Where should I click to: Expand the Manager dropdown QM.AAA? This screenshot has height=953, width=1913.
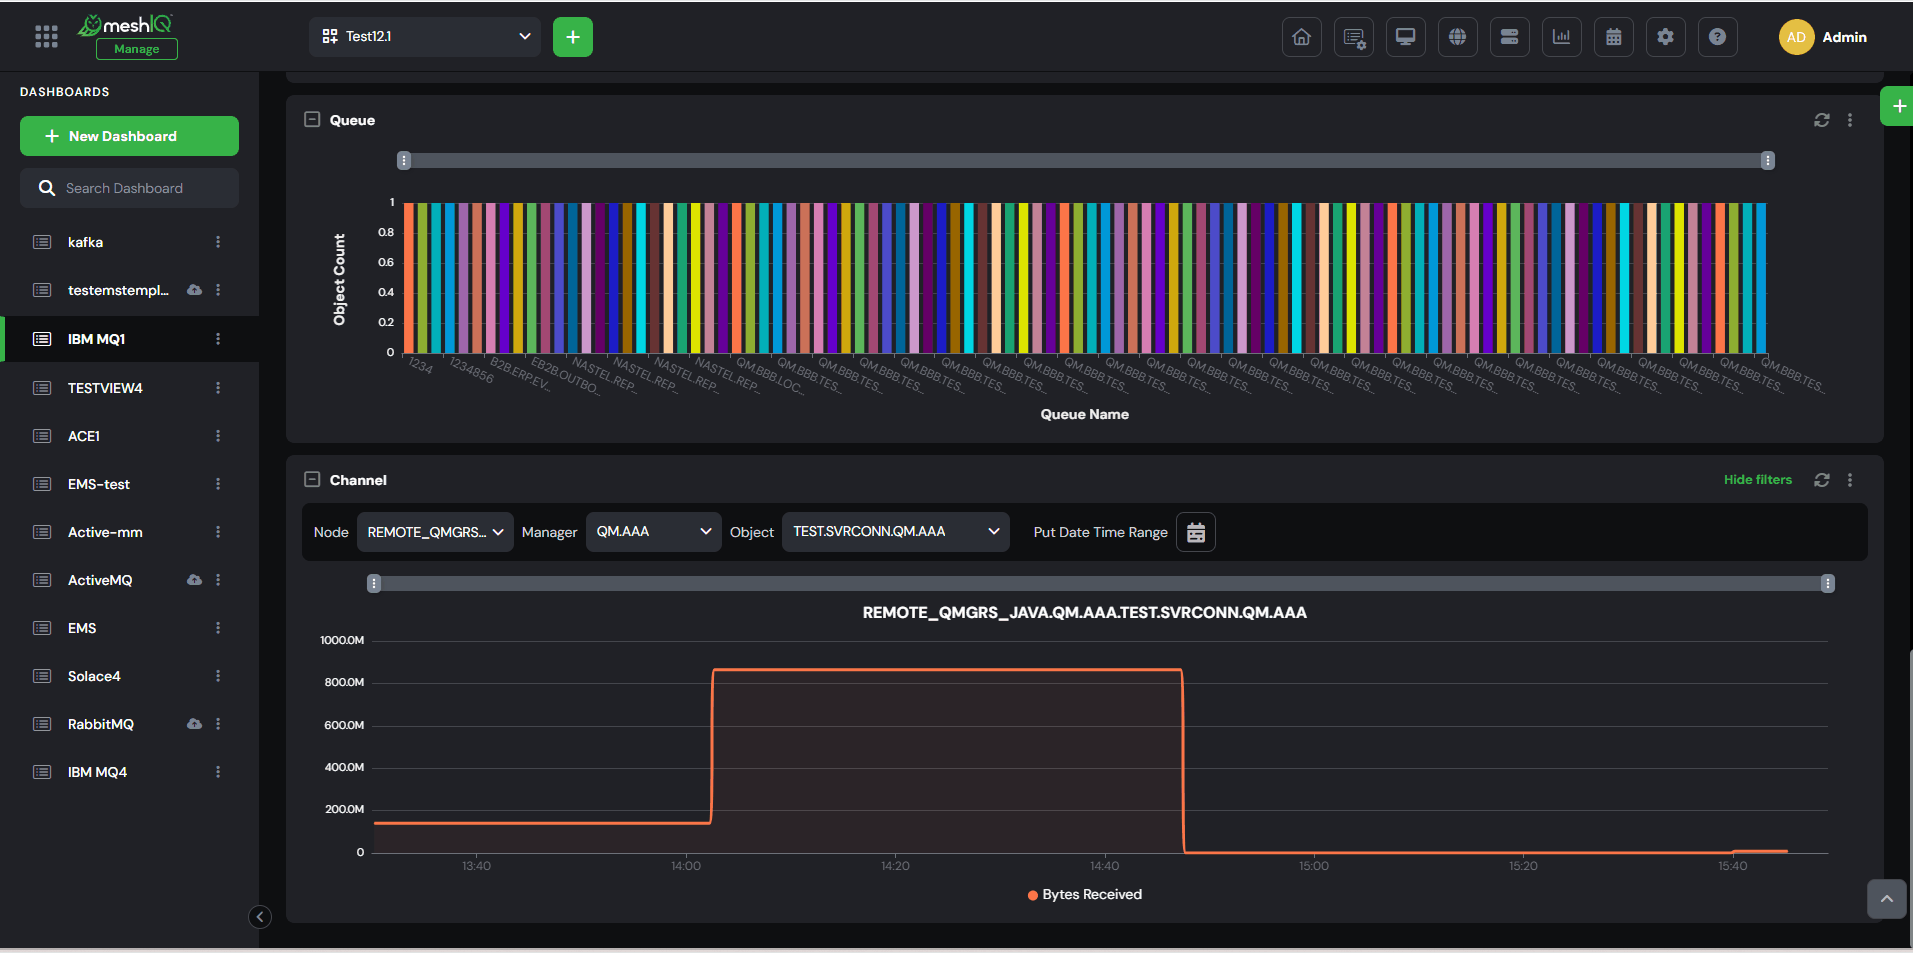654,532
